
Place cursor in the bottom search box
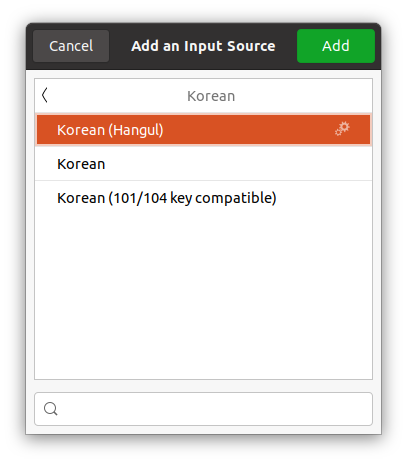click(x=203, y=409)
